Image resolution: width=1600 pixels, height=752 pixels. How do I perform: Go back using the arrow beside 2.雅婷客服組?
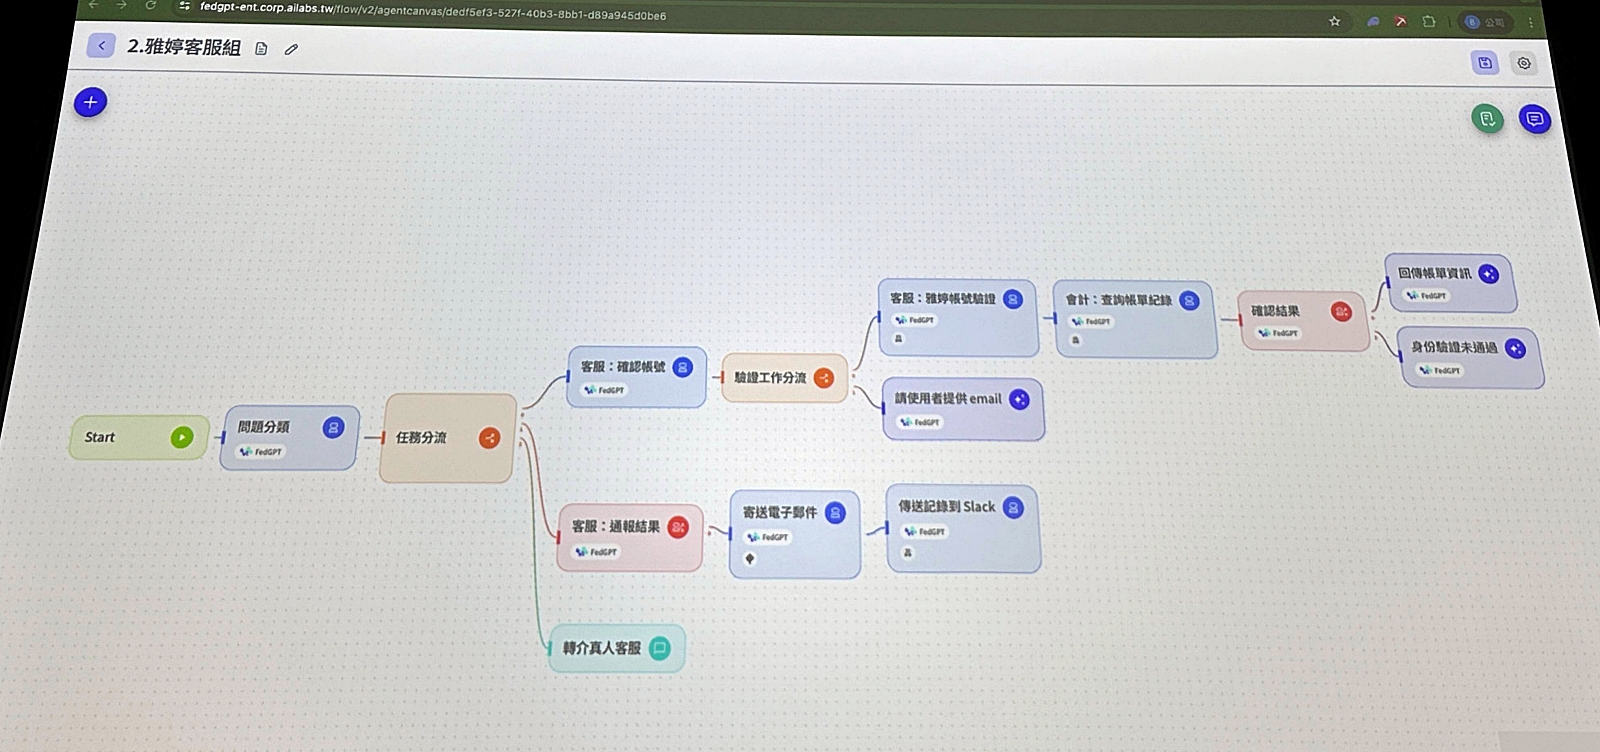(x=101, y=45)
